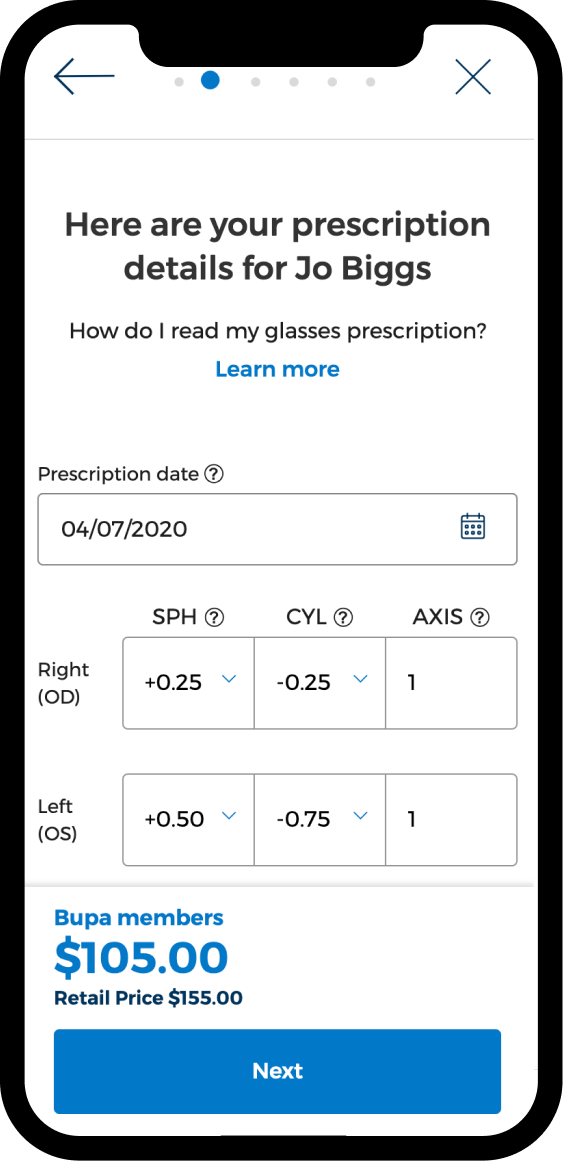The width and height of the screenshot is (563, 1161).
Task: Tap the back arrow icon
Action: [84, 76]
